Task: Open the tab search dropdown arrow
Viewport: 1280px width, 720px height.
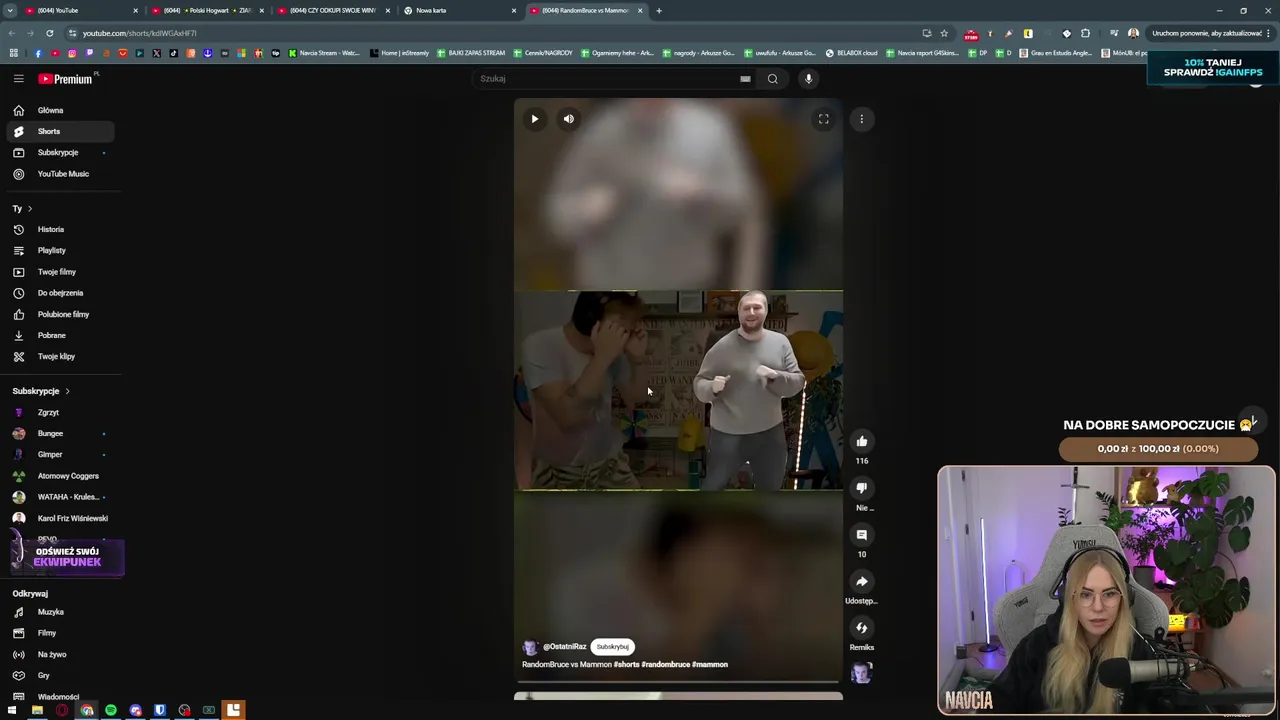Action: [x=10, y=10]
